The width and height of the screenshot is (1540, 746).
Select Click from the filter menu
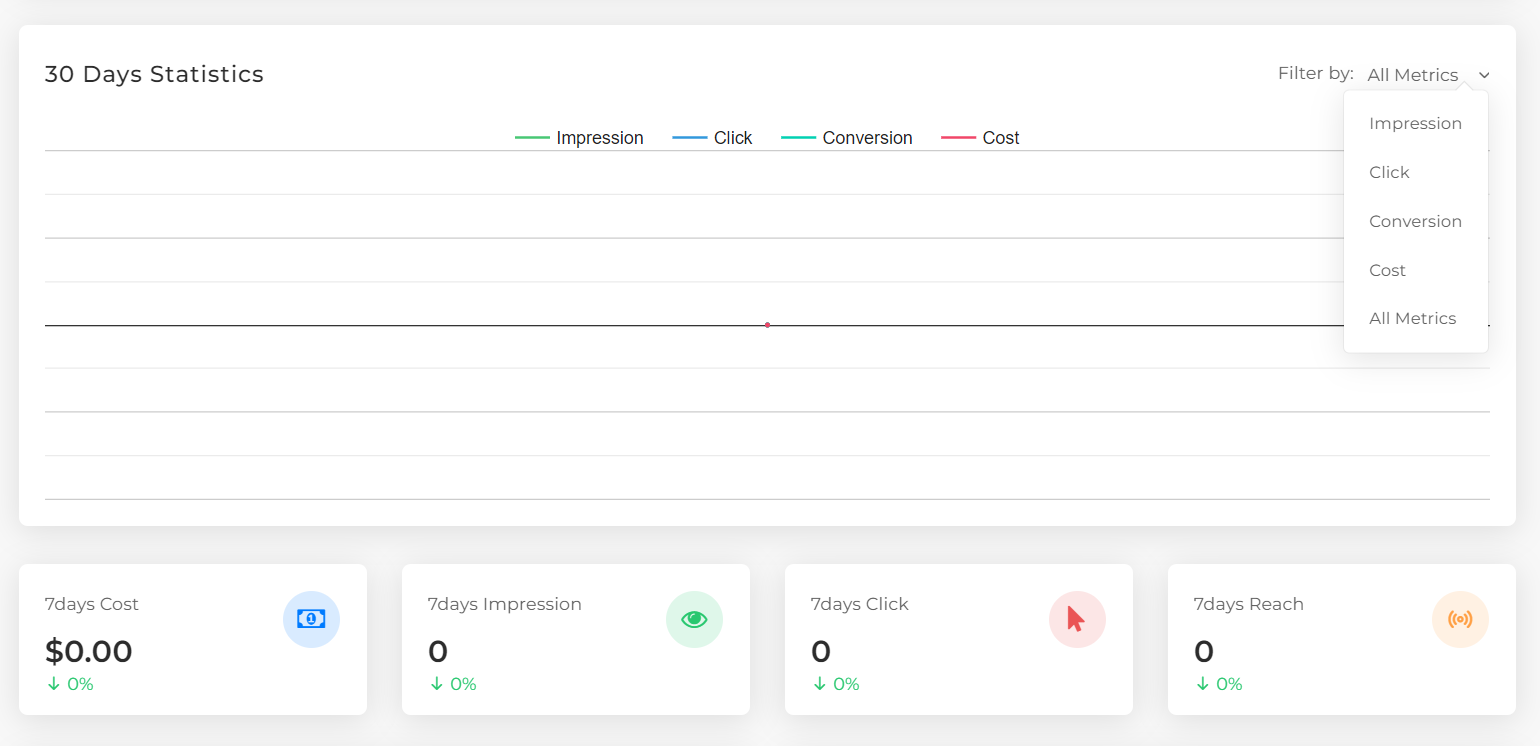(1415, 172)
